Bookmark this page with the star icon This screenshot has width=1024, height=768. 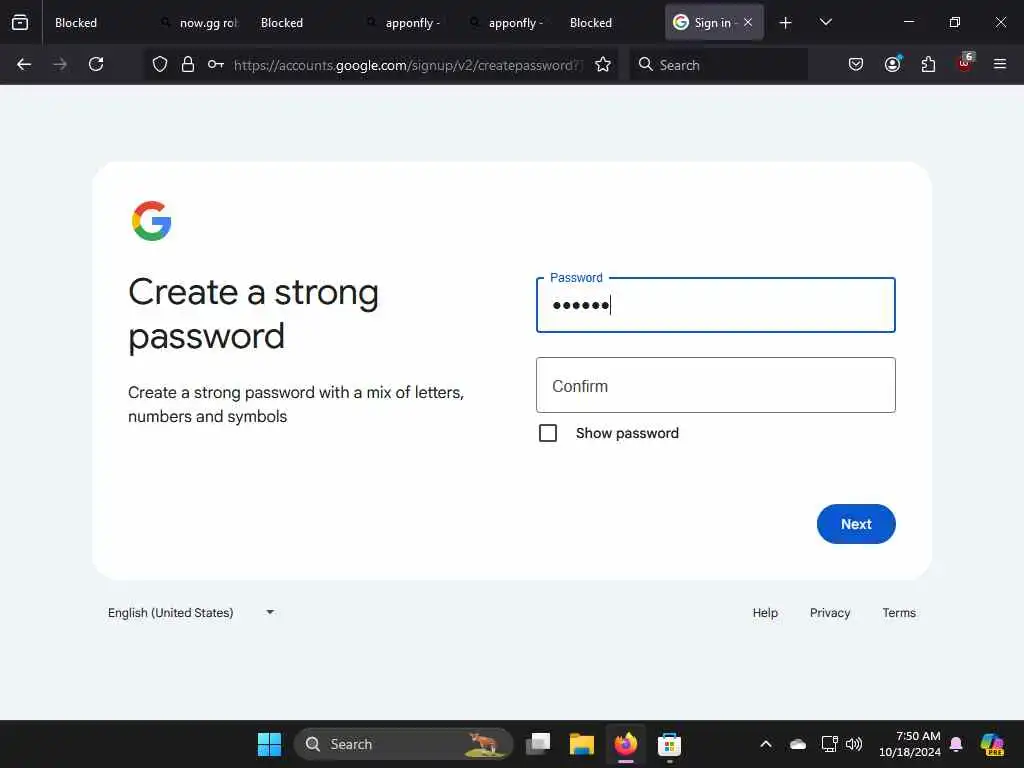[x=603, y=64]
